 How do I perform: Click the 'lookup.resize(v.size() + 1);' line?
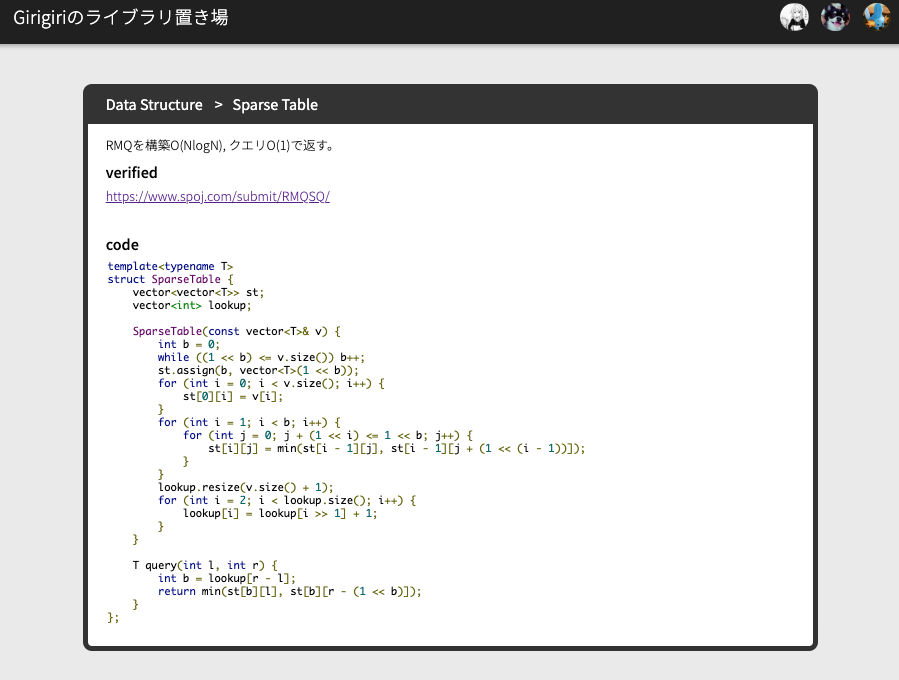[x=246, y=487]
